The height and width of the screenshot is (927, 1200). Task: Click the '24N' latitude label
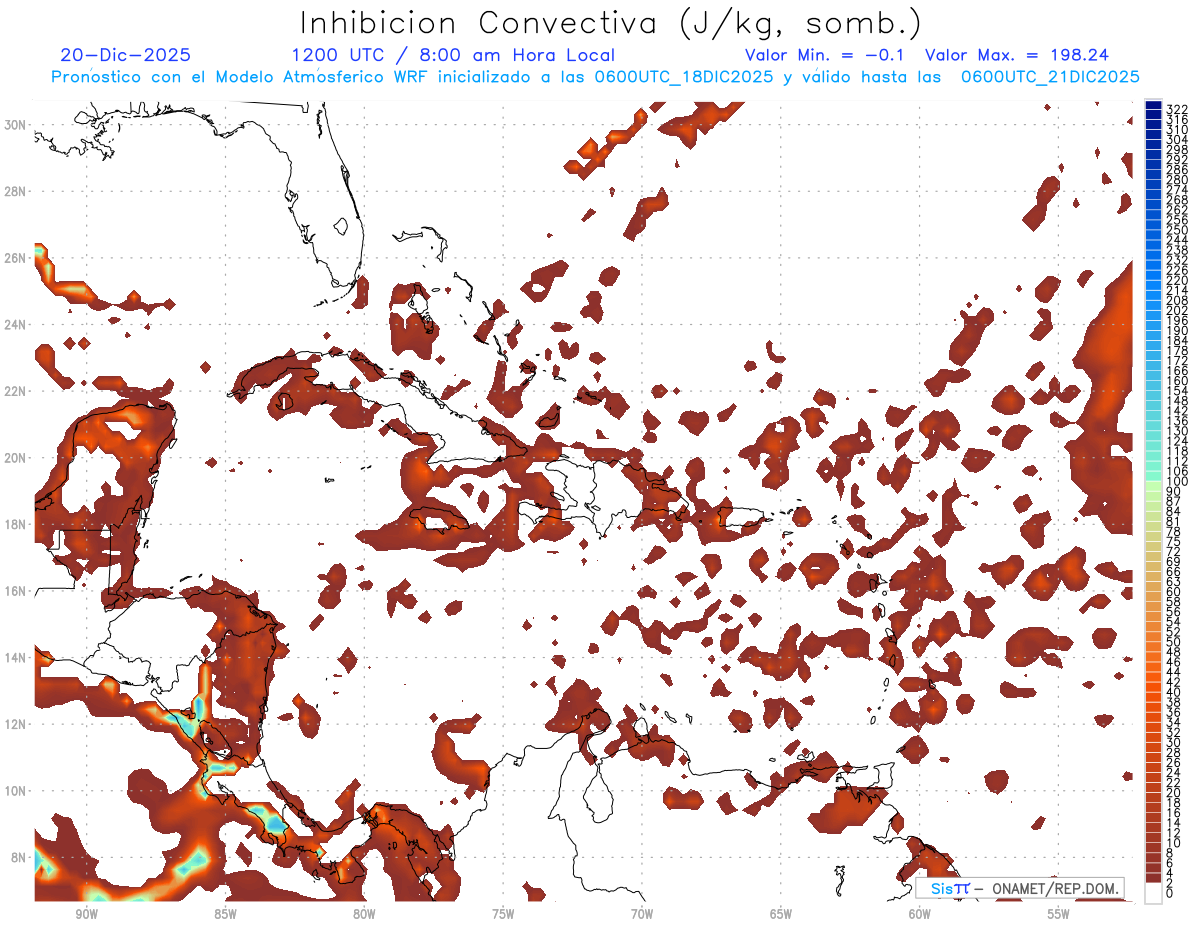(x=15, y=324)
